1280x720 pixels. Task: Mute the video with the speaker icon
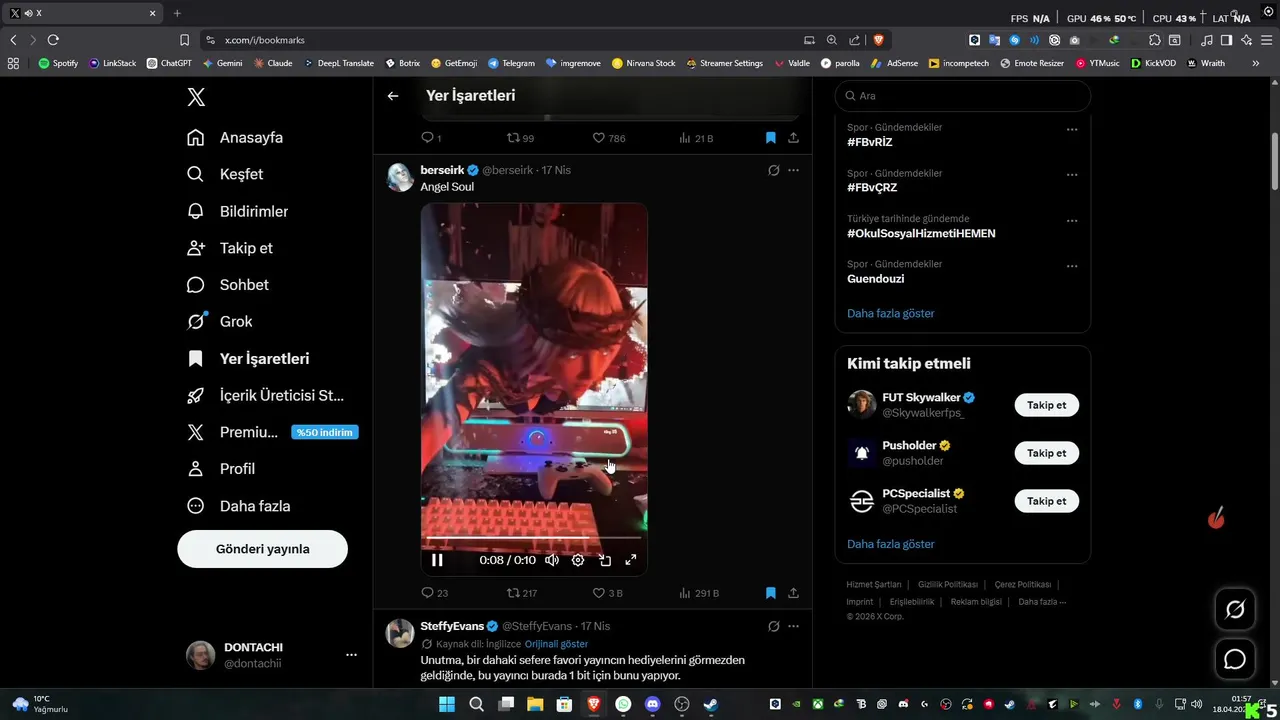pyautogui.click(x=552, y=560)
